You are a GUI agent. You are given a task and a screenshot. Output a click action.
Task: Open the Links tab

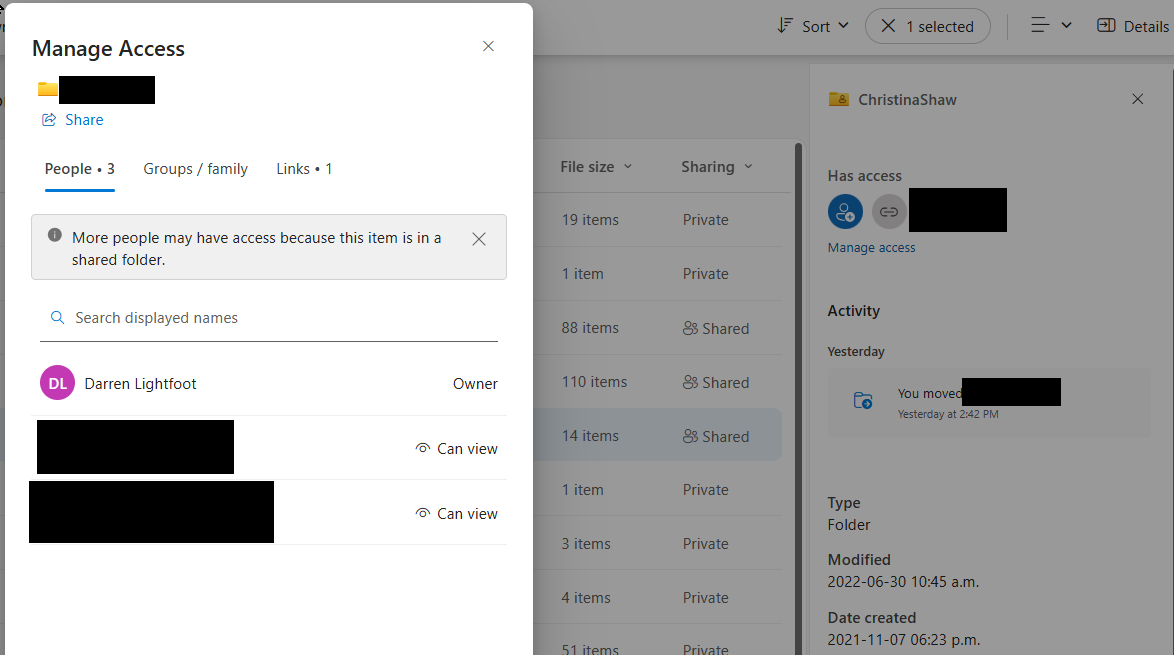[x=304, y=169]
